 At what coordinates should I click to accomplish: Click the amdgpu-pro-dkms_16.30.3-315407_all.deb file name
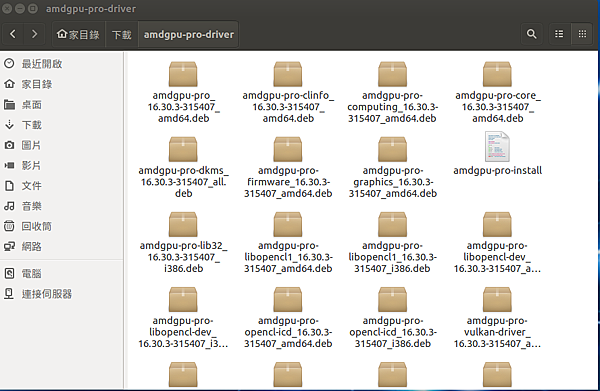pos(183,182)
